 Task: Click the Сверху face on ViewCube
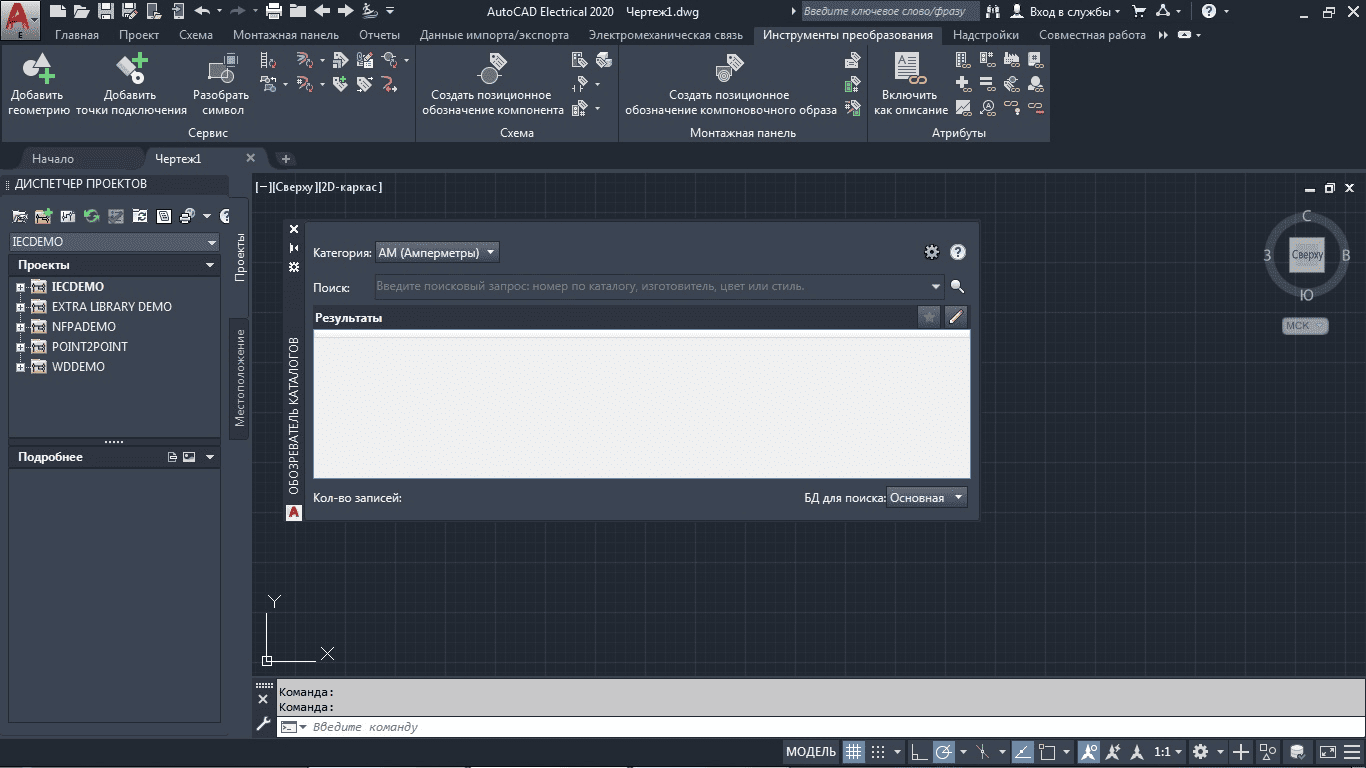click(1307, 255)
